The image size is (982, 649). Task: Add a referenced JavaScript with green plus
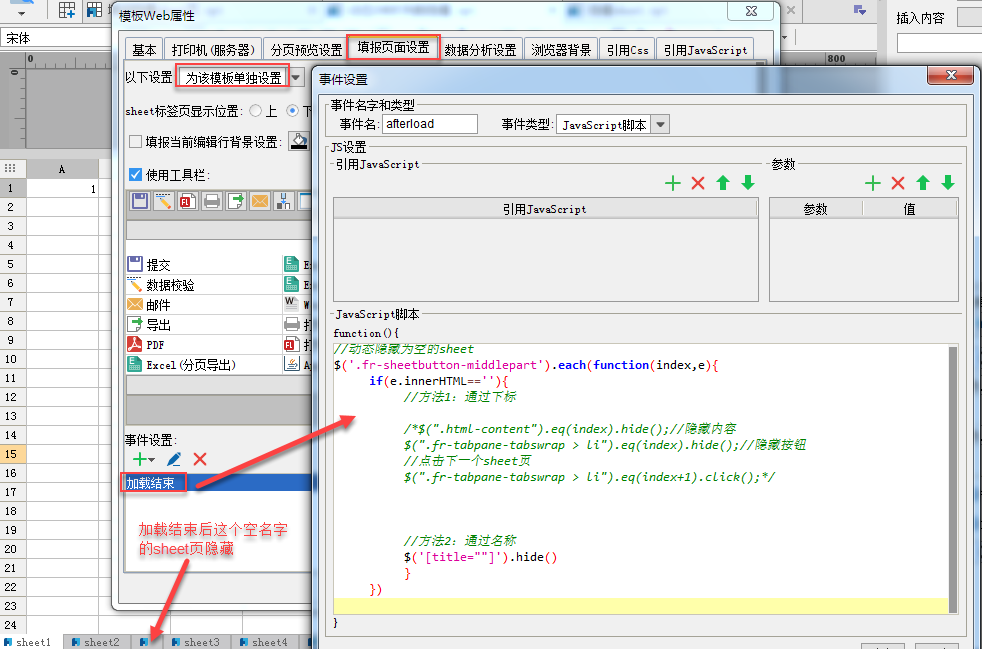[673, 183]
